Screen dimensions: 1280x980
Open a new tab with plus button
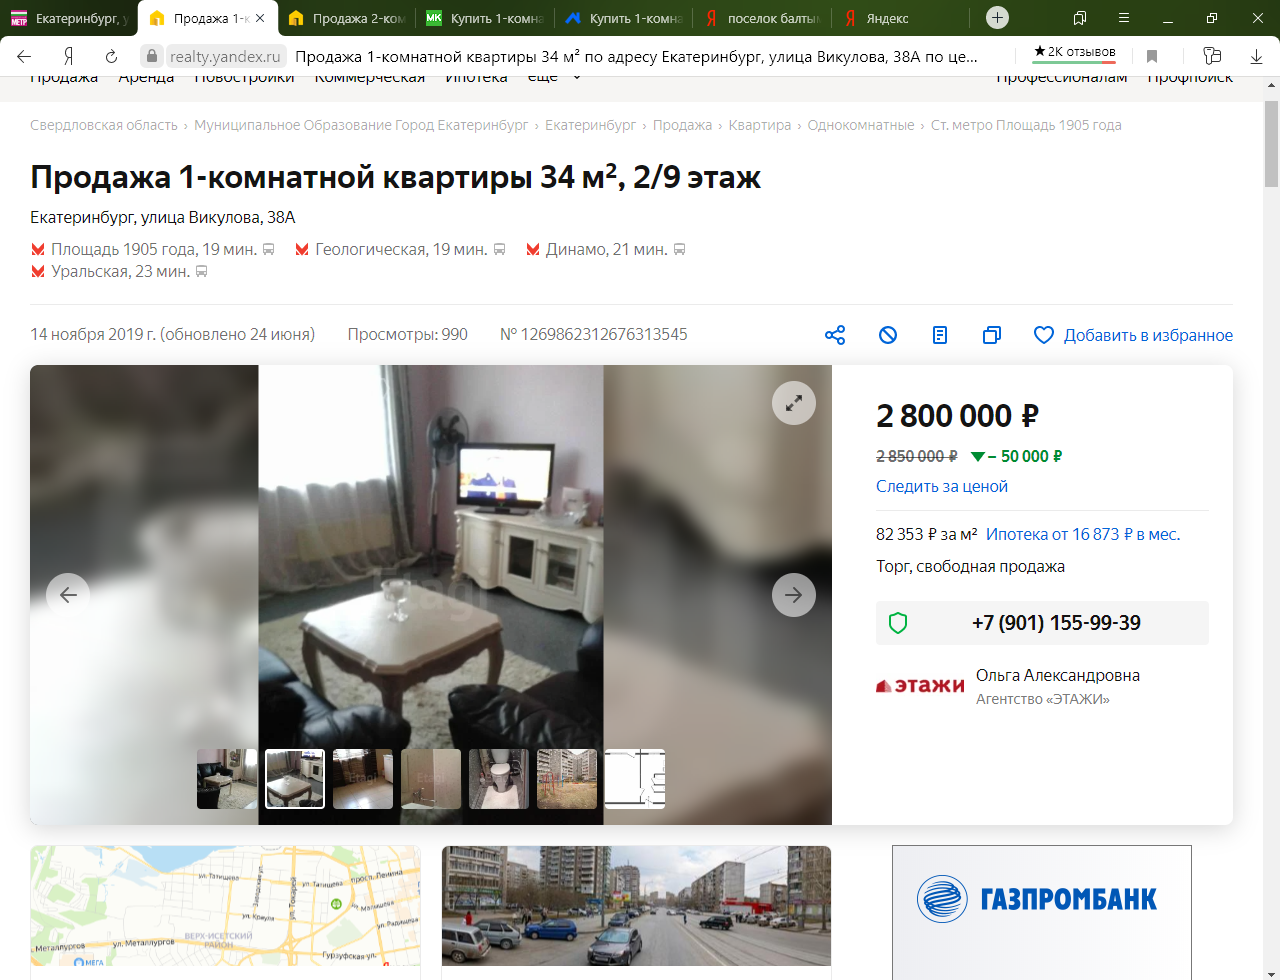[x=997, y=17]
